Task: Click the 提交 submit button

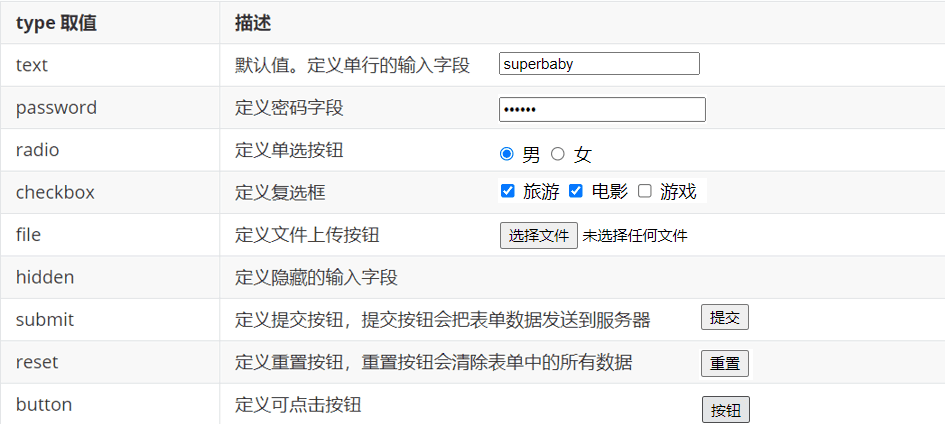Action: [x=724, y=317]
